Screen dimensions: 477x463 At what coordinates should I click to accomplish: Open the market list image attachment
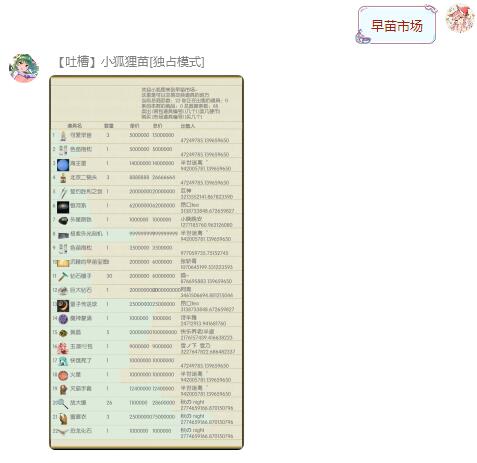tap(147, 262)
